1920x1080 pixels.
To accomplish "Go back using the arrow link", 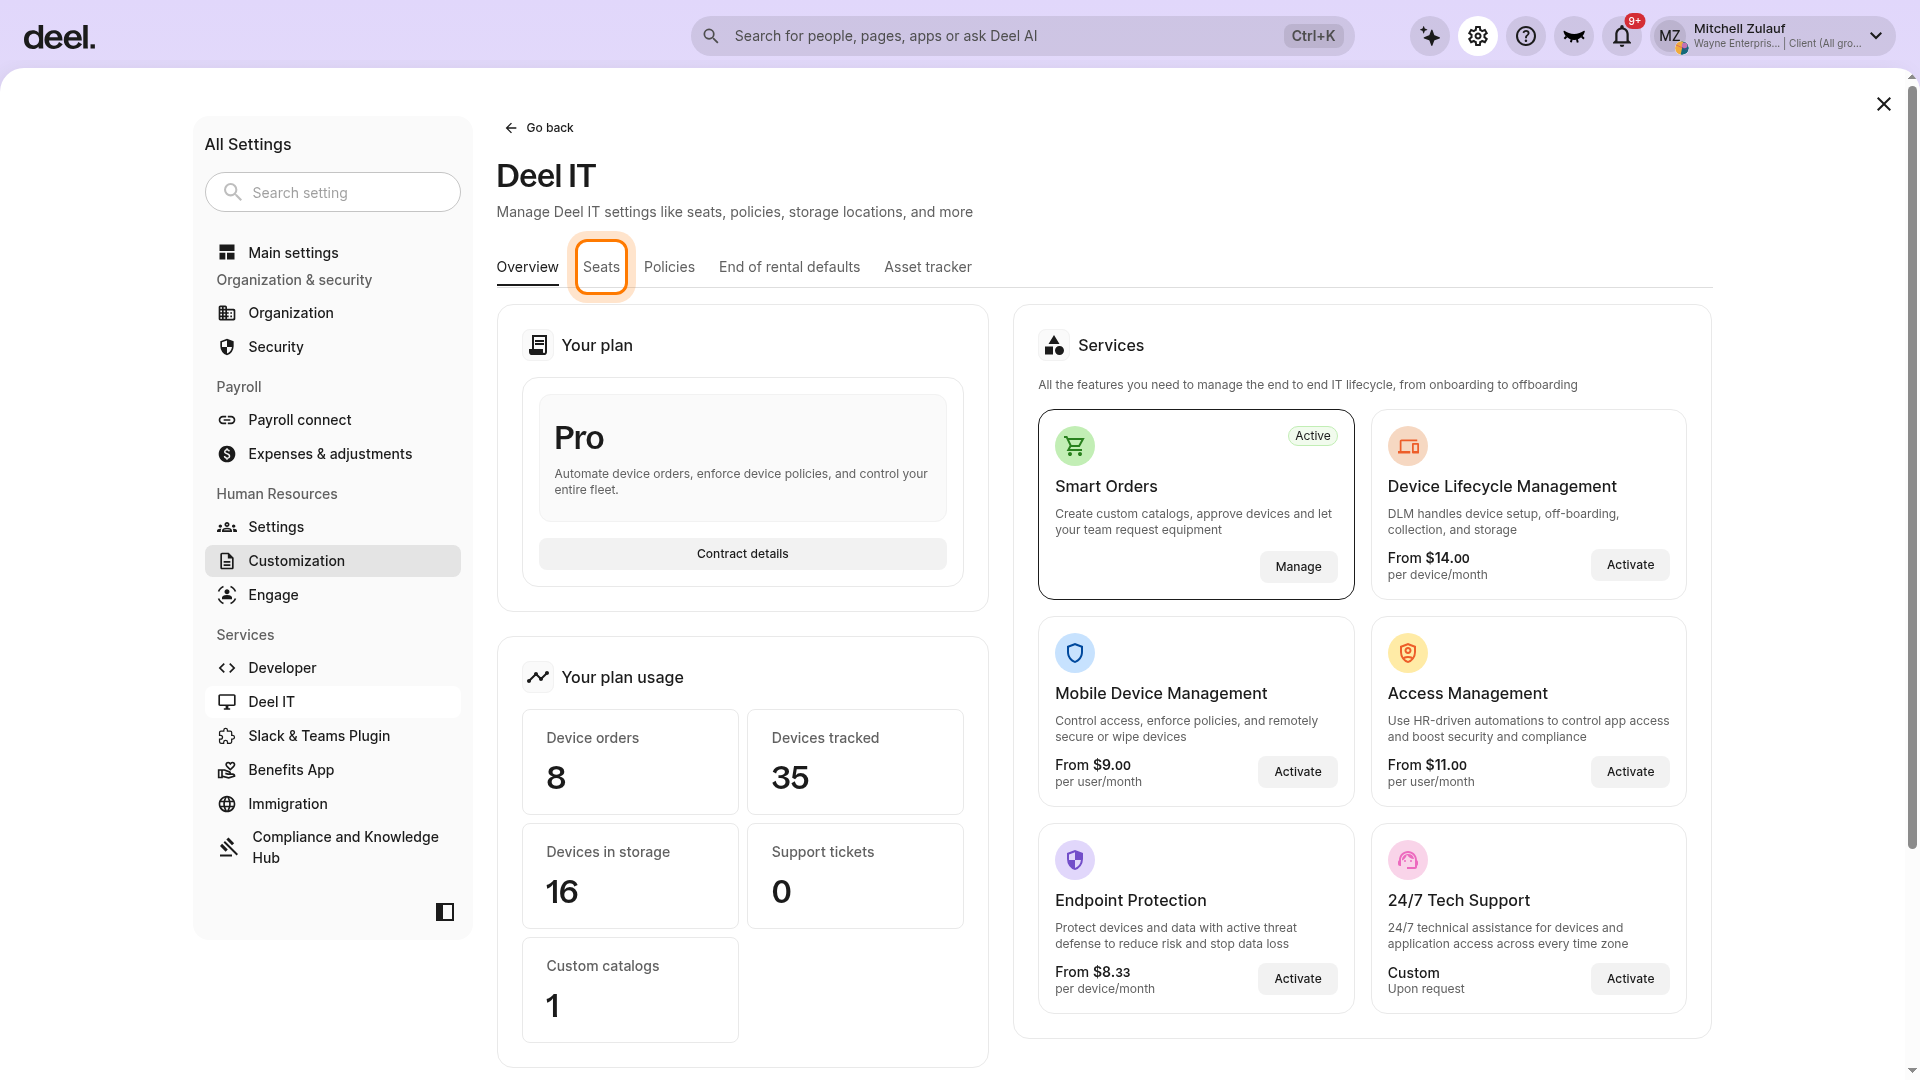I will coord(538,128).
